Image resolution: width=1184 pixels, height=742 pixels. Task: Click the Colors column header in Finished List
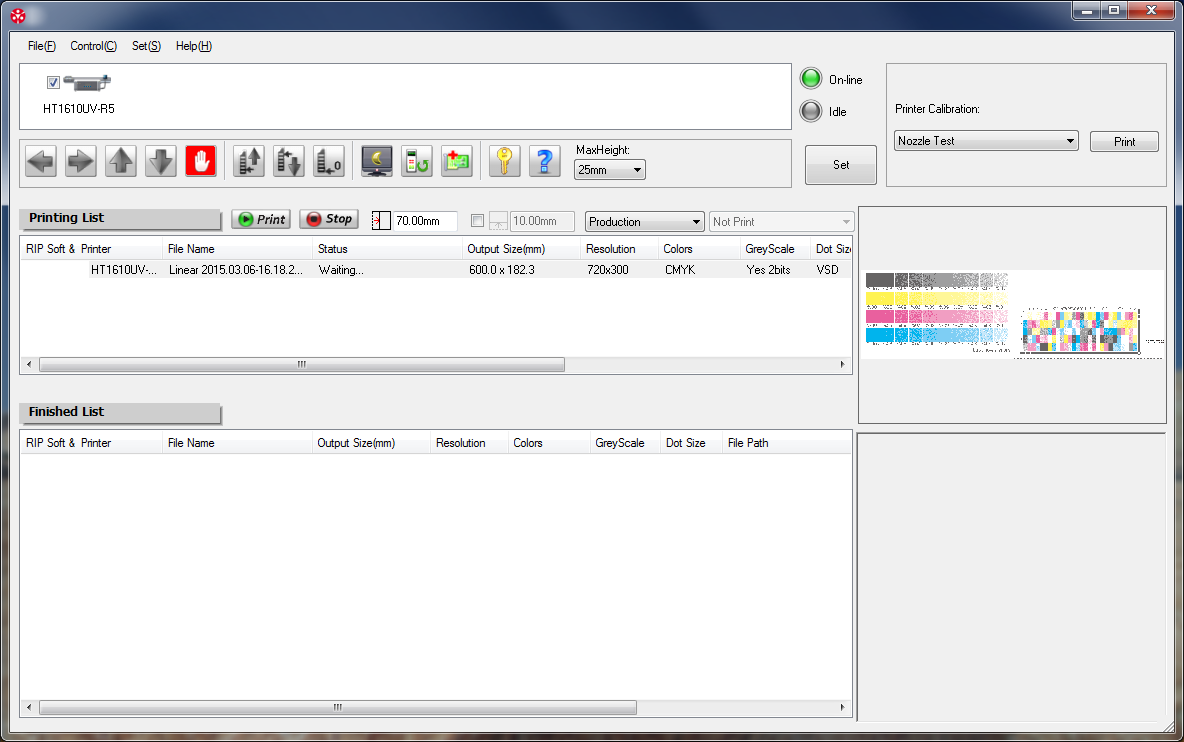(x=548, y=443)
